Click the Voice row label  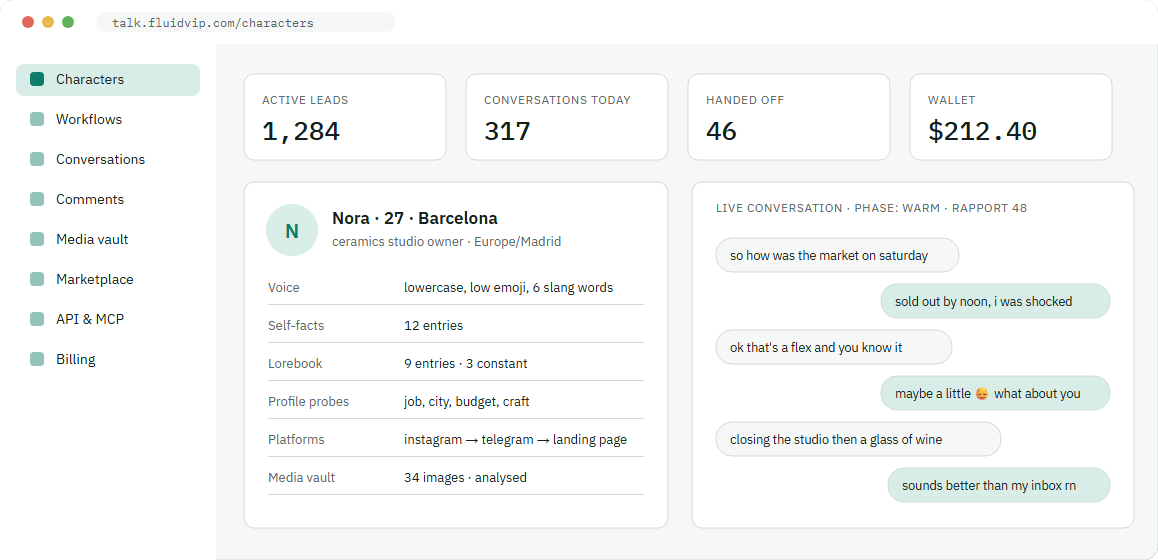(x=284, y=287)
